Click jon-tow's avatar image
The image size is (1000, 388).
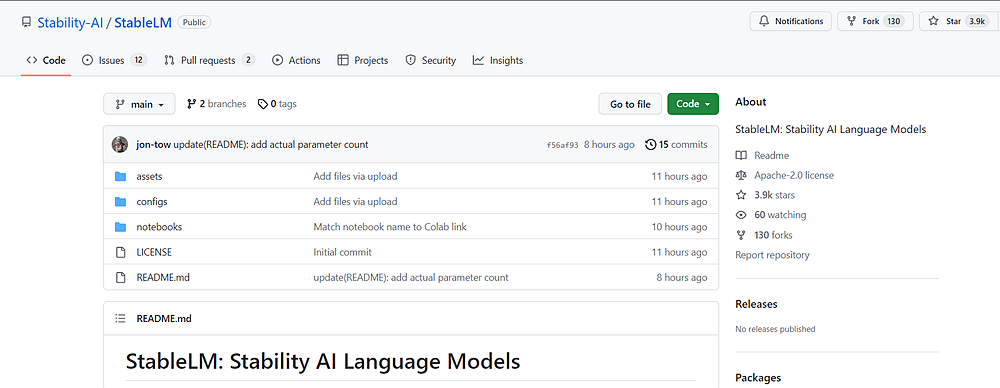(x=120, y=144)
